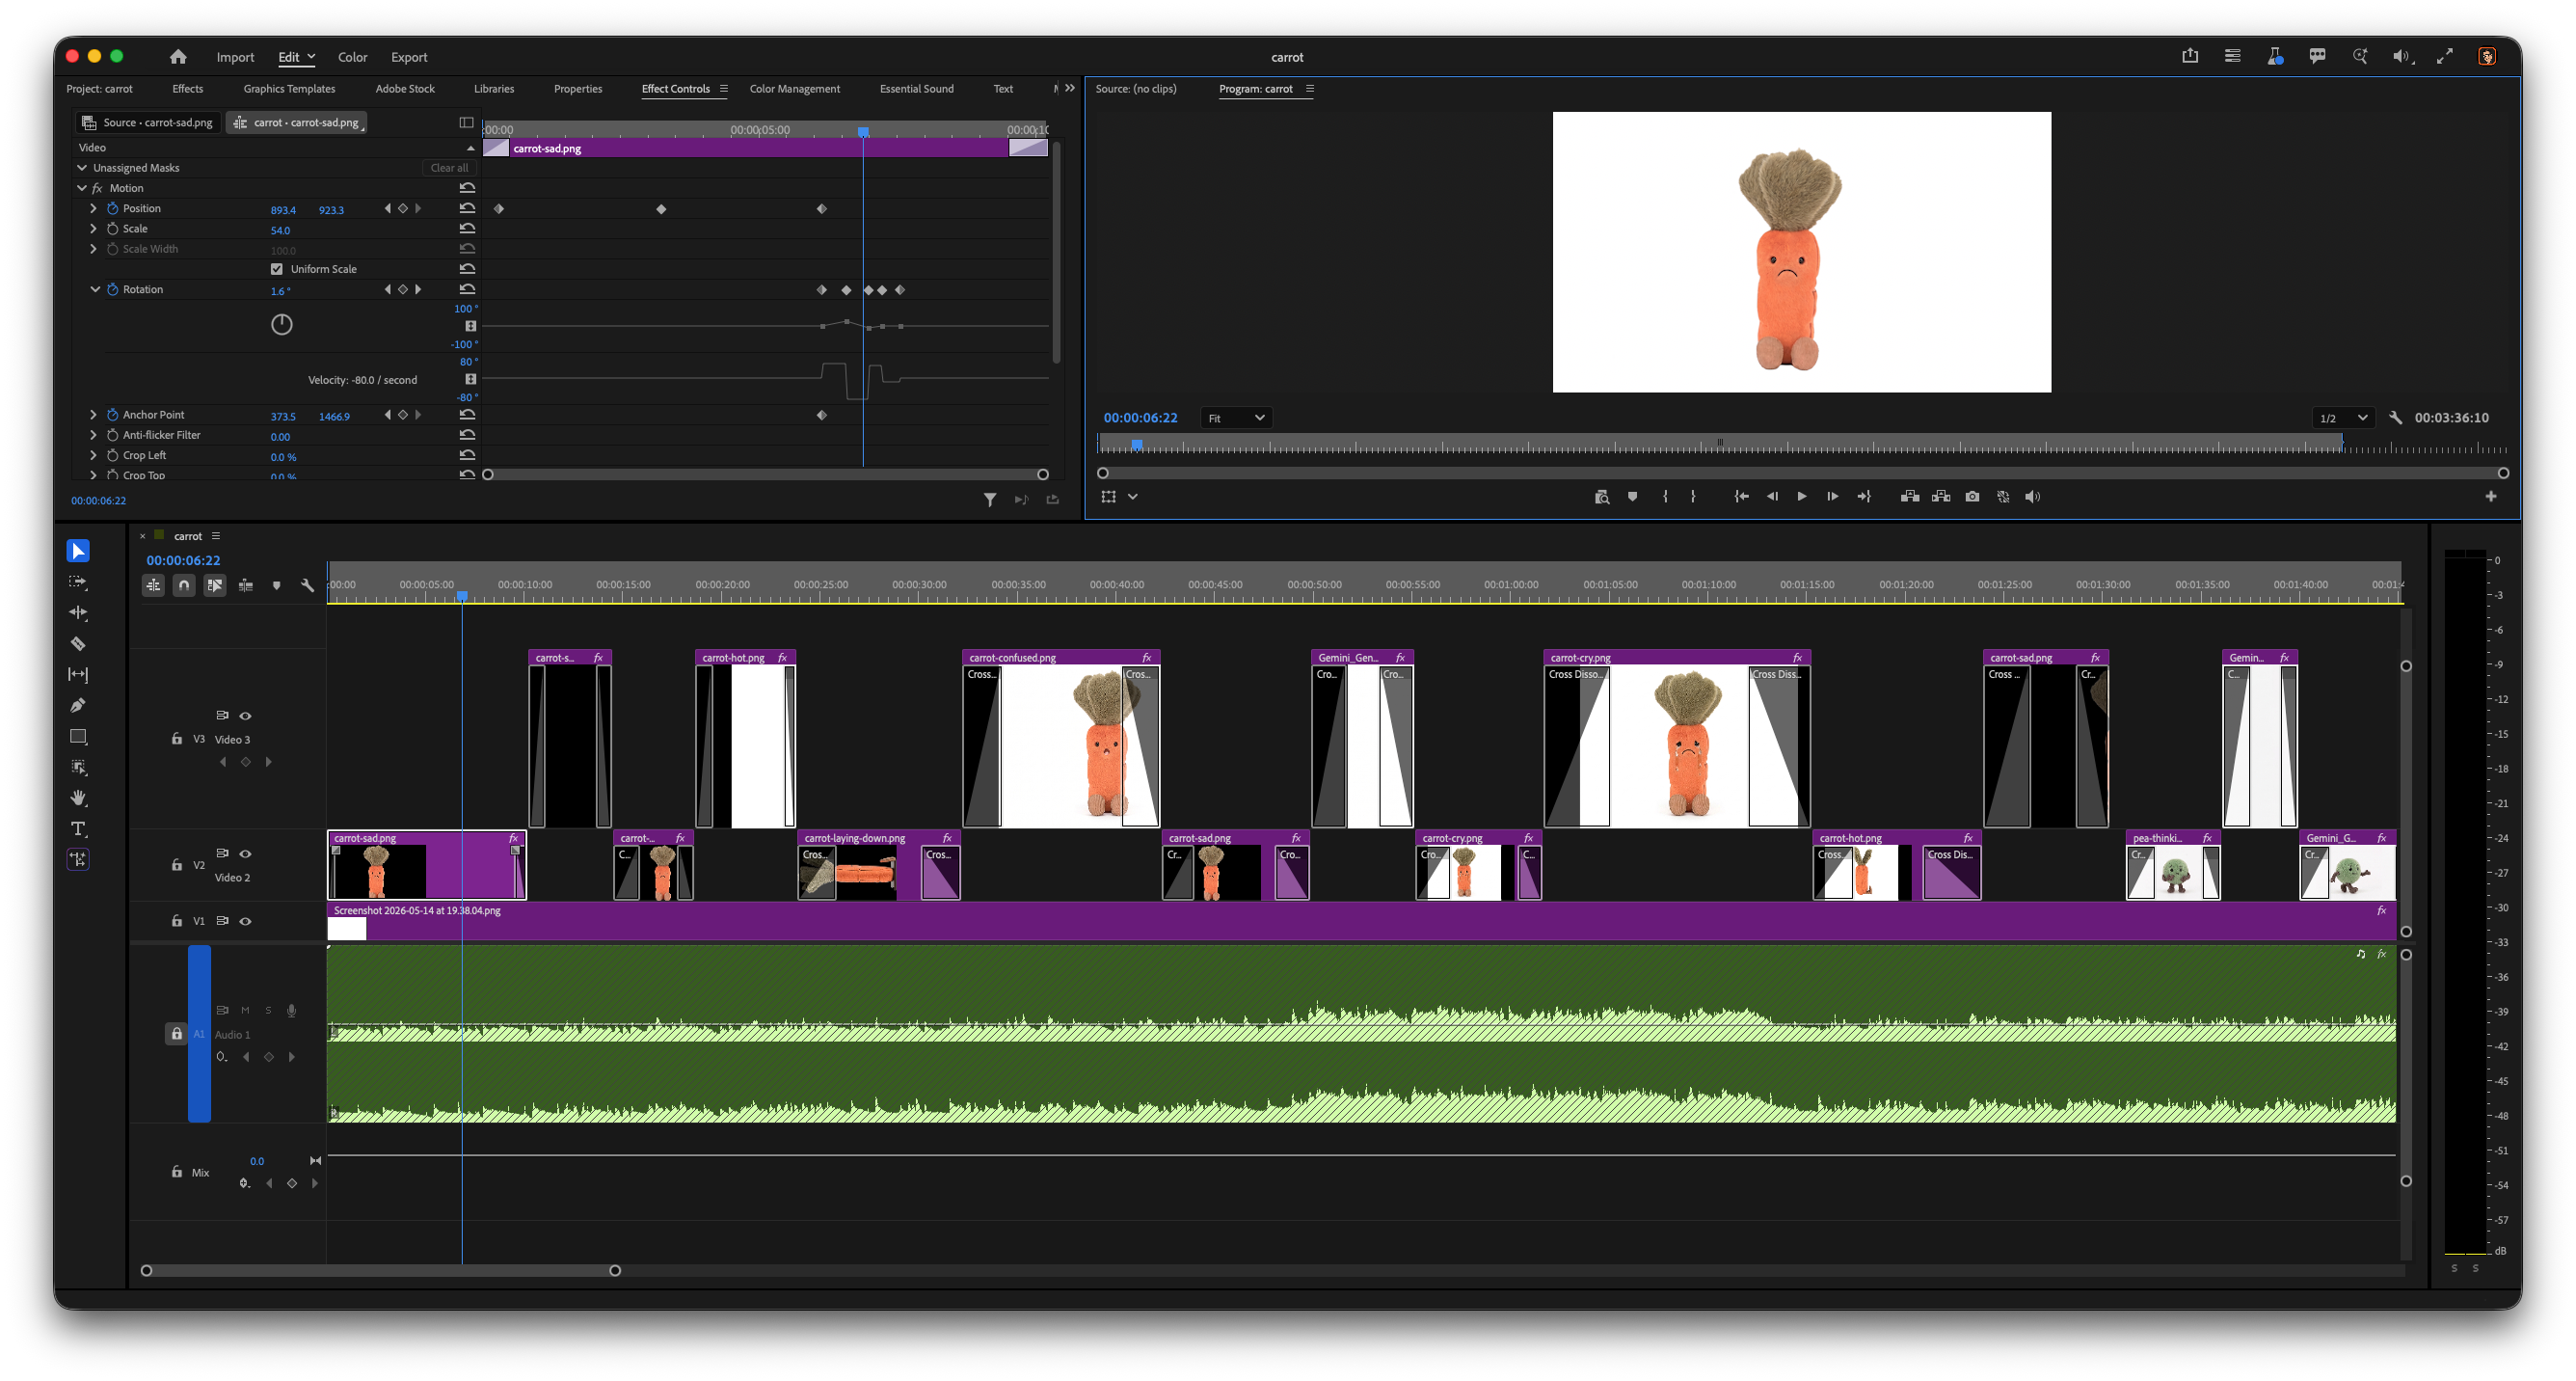This screenshot has width=2576, height=1381.
Task: Select the Razor tool
Action: click(x=78, y=644)
